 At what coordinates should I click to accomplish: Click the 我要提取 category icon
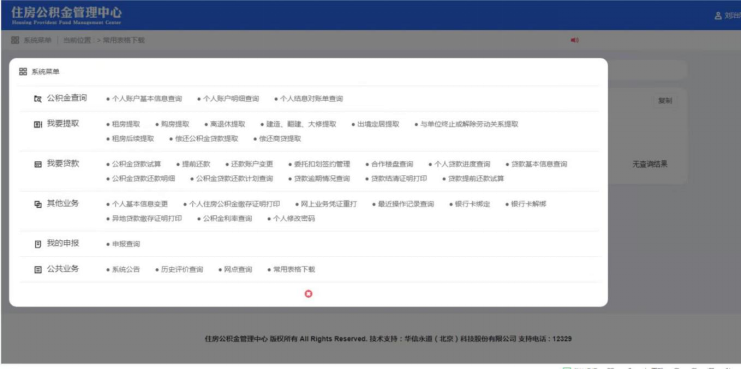click(38, 125)
